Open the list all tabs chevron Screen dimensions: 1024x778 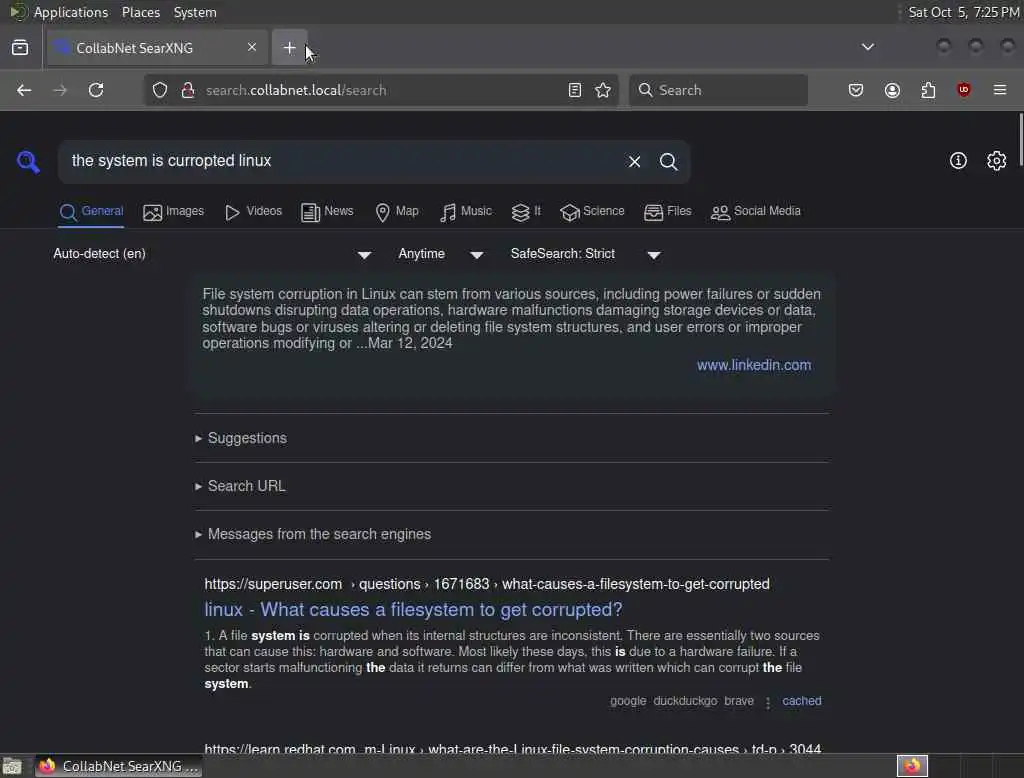click(x=867, y=47)
